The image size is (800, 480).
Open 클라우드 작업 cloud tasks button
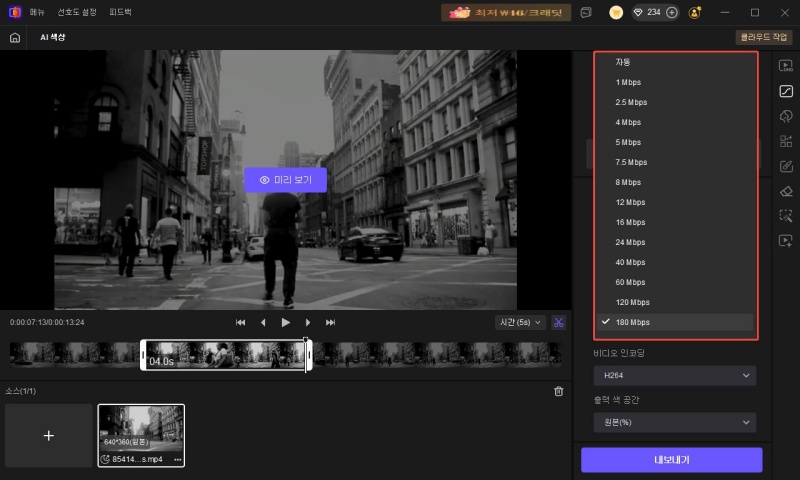[x=763, y=37]
